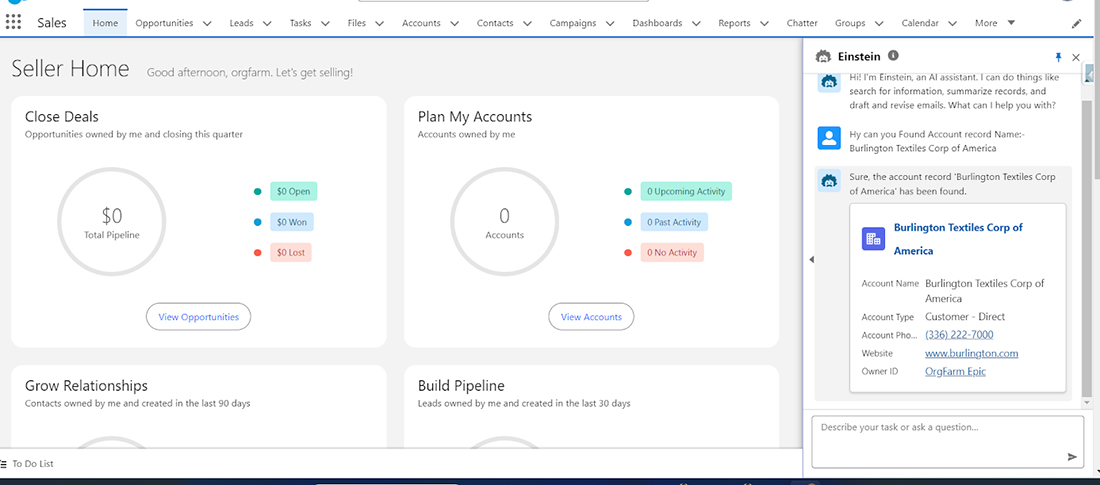Click the 0 Upcoming Activity badge

click(686, 191)
